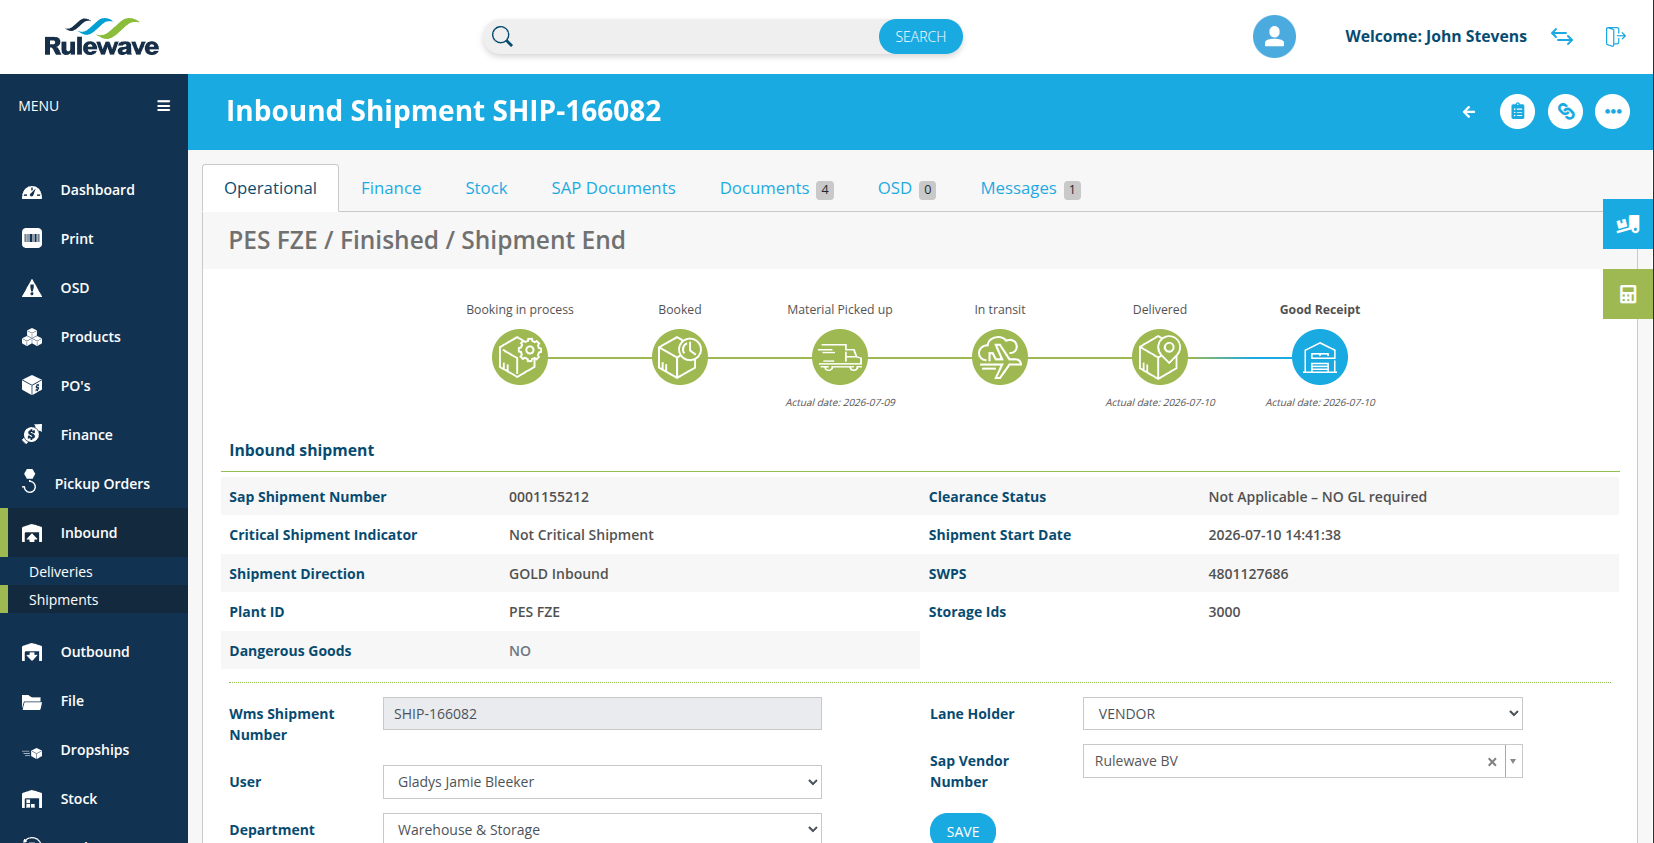Viewport: 1654px width, 843px height.
Task: Click the Good Receipt status circle
Action: click(x=1320, y=357)
